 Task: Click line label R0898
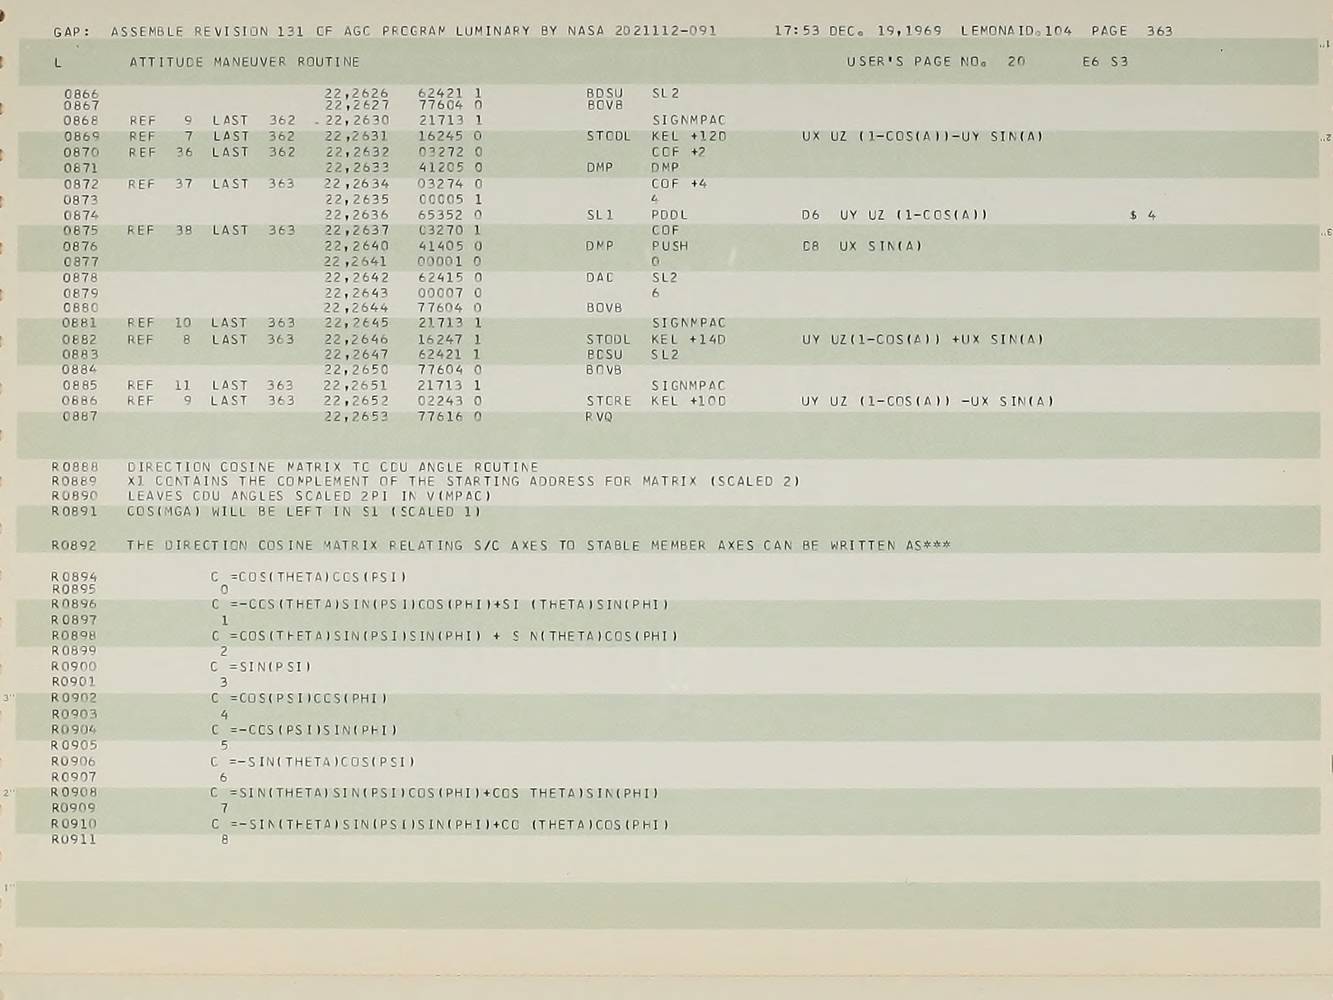click(74, 636)
